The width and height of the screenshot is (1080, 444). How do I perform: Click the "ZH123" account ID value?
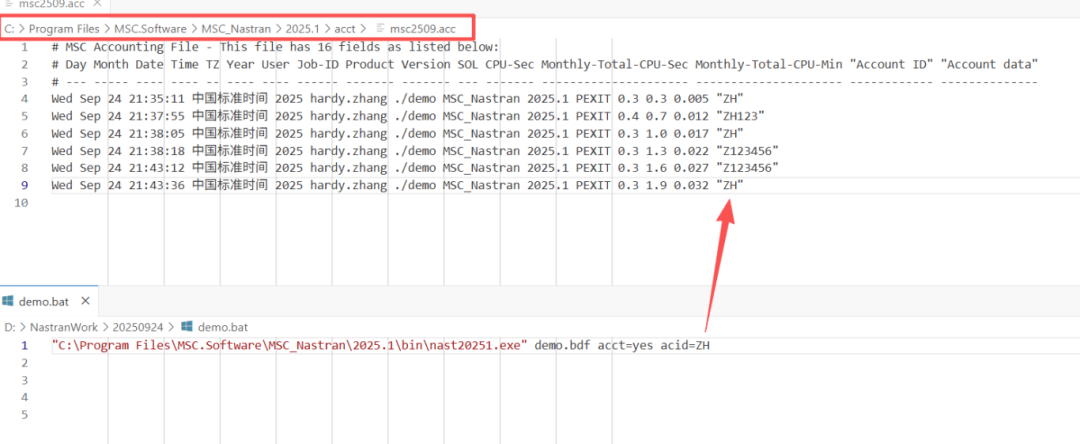(740, 116)
